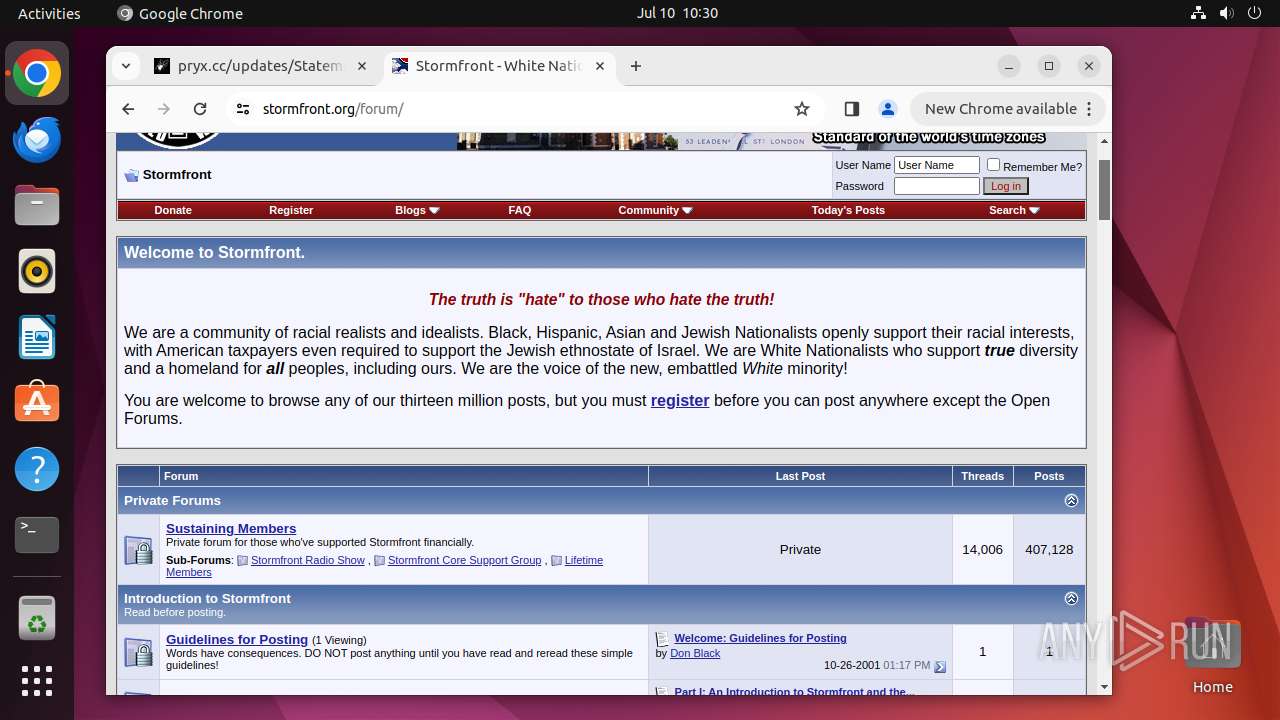Open Today's Posts
1280x720 pixels.
click(x=848, y=210)
